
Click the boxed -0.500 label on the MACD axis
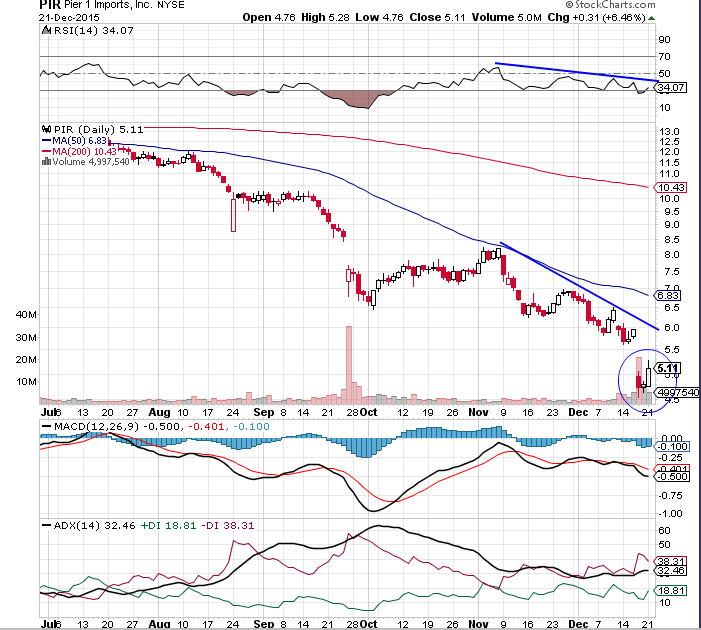pos(672,477)
